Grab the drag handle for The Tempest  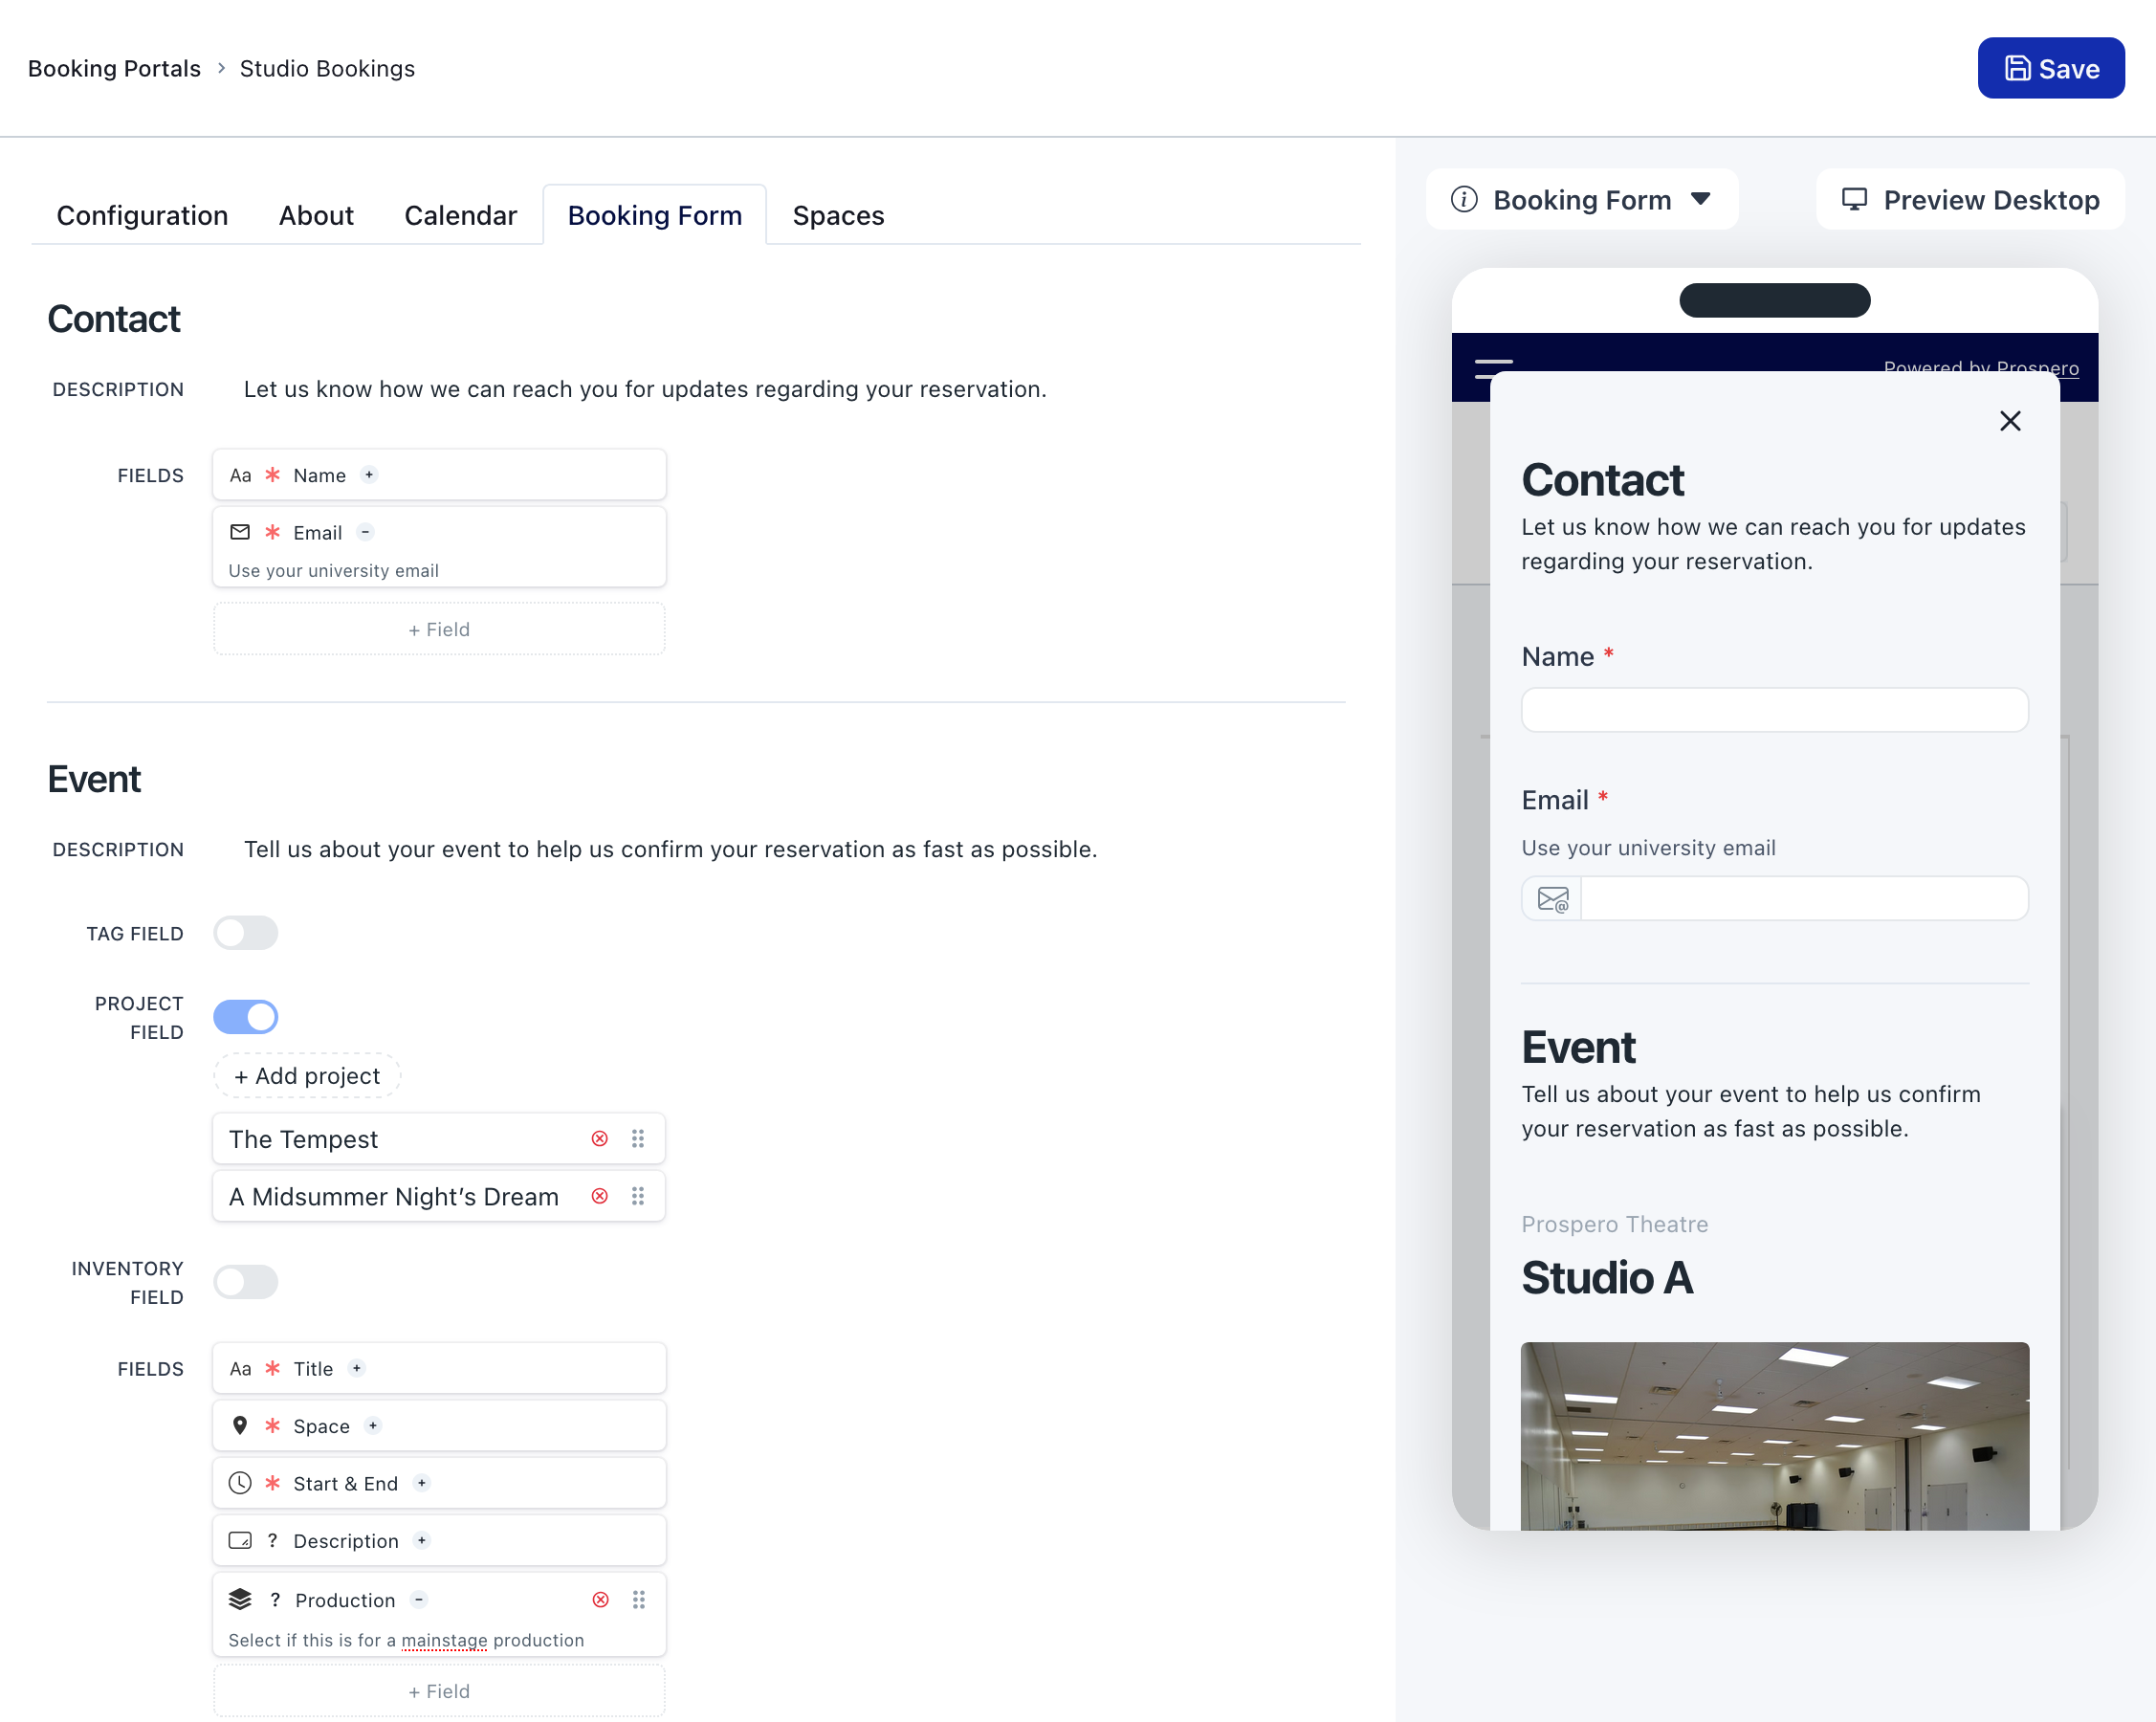tap(638, 1139)
